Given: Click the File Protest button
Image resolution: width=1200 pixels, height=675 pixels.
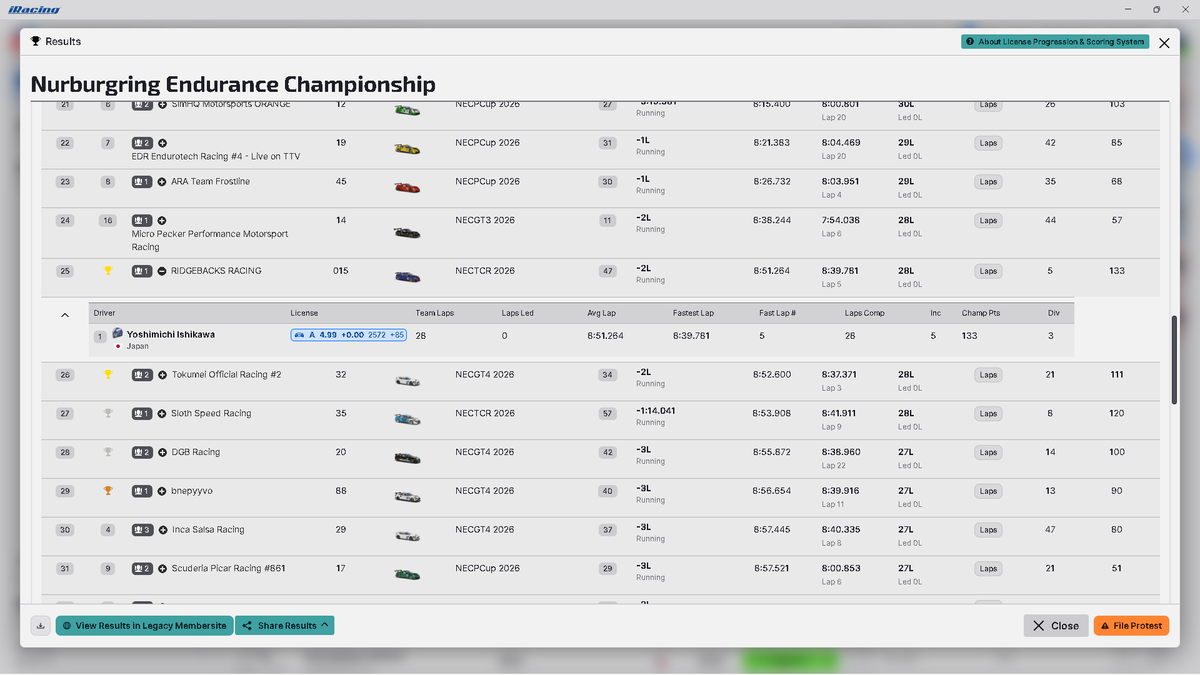Looking at the screenshot, I should point(1131,626).
